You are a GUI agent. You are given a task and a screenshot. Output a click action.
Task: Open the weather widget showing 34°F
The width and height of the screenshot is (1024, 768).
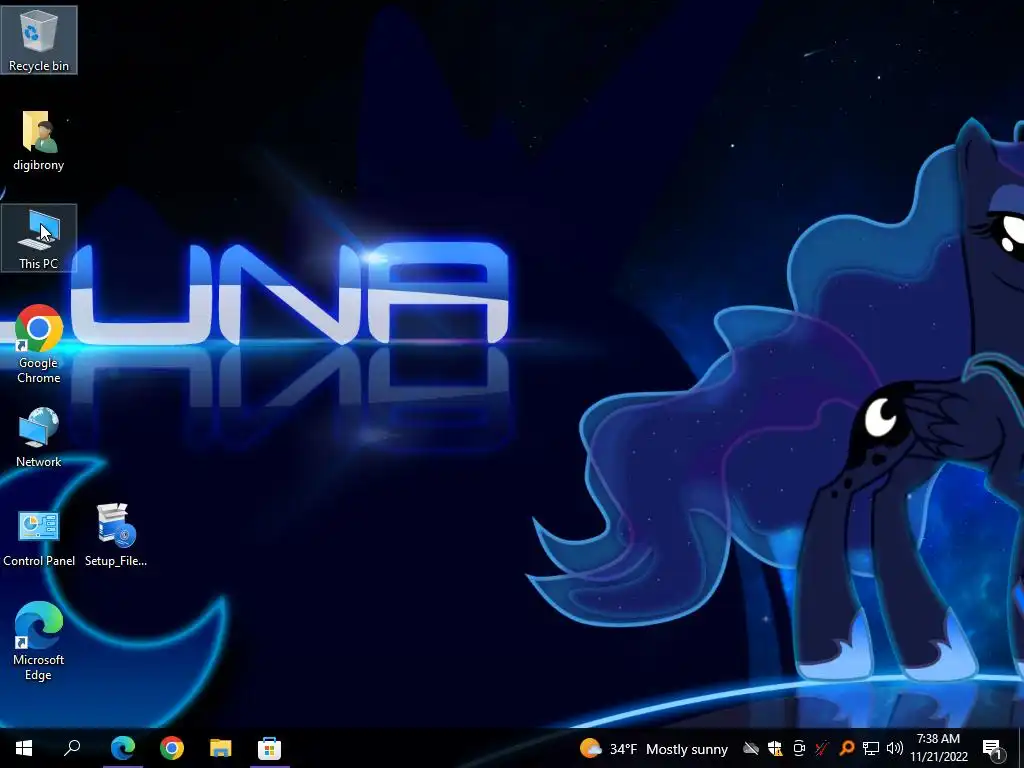(654, 748)
